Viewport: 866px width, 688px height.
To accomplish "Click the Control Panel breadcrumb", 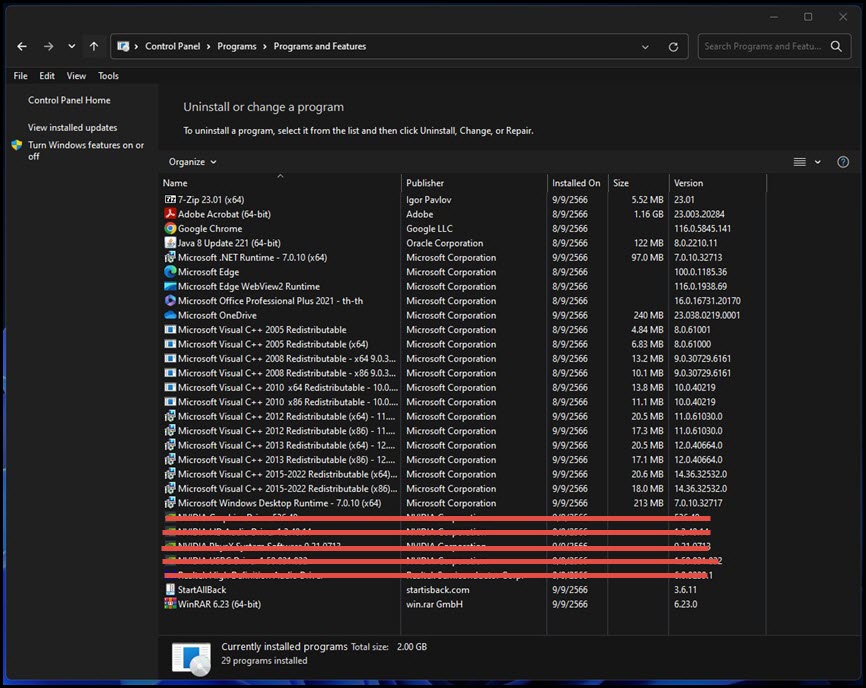I will (172, 46).
